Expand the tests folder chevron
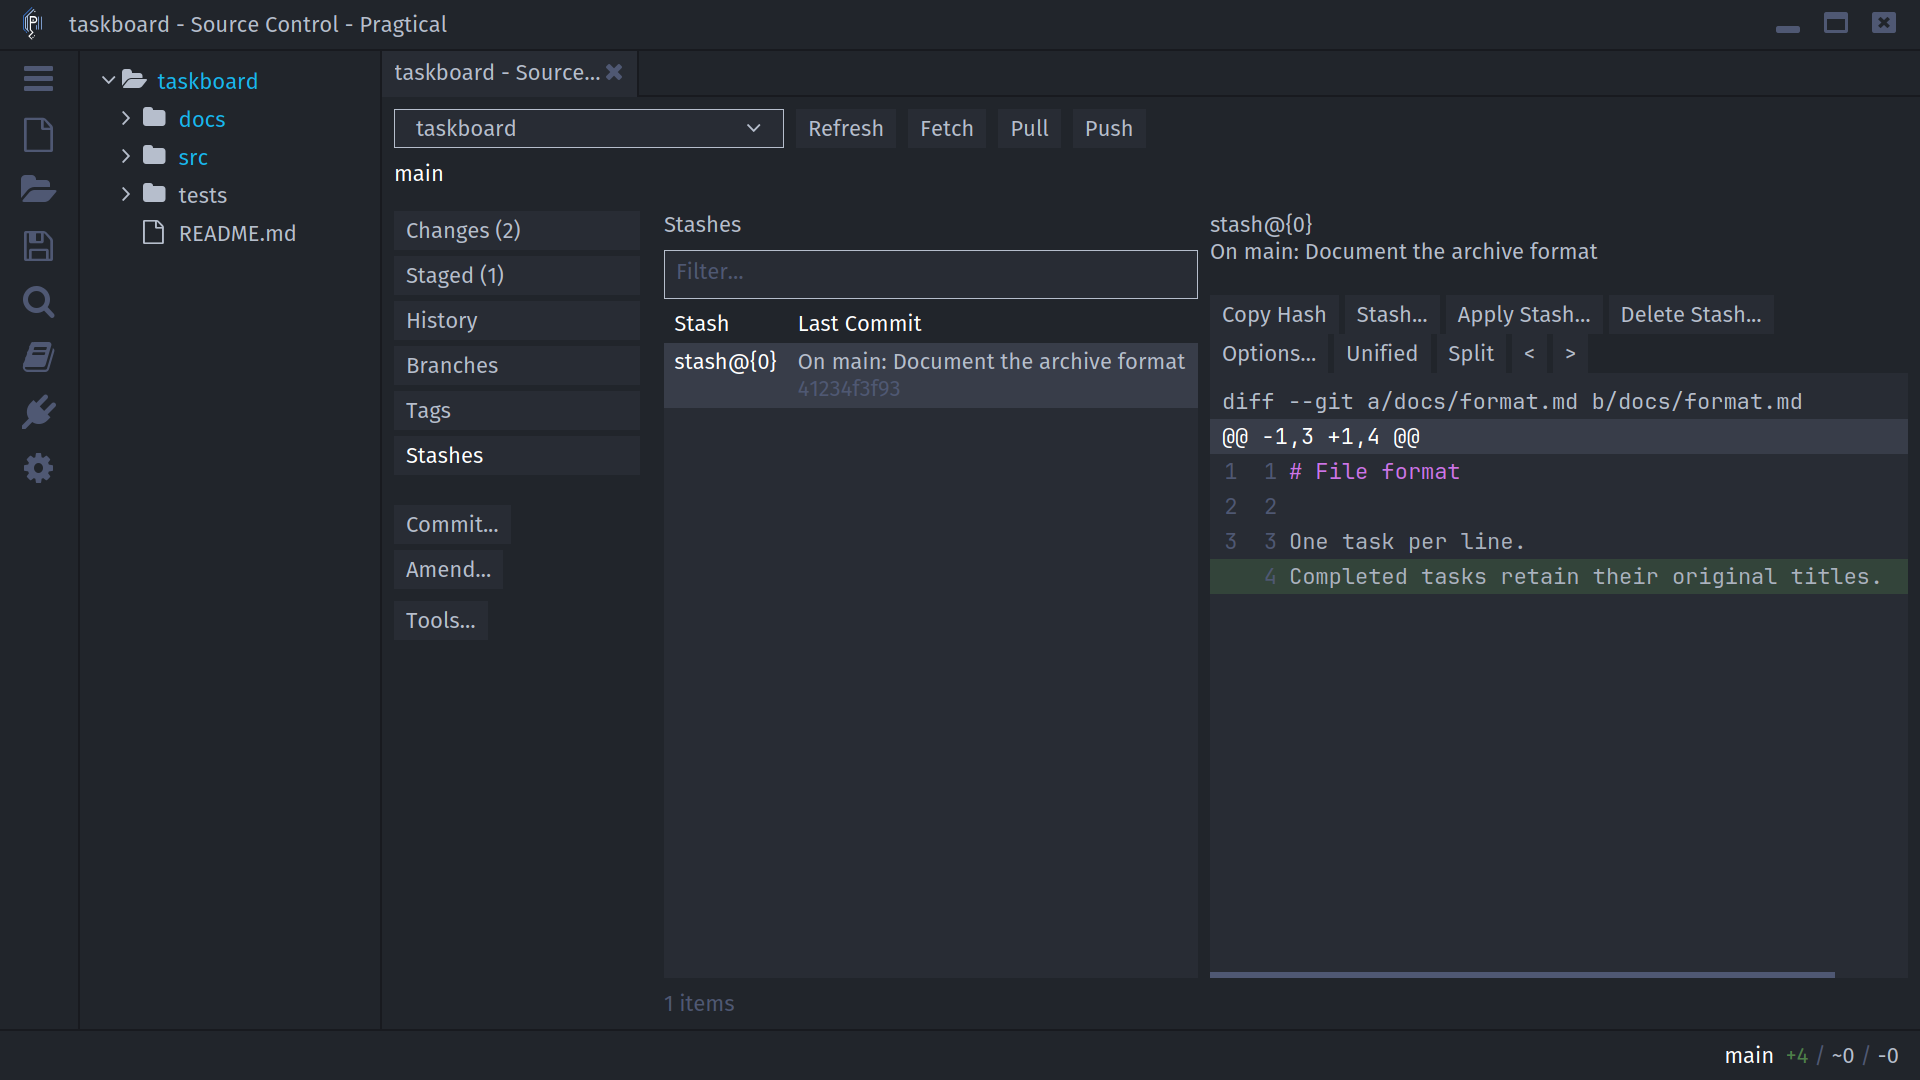The image size is (1920, 1080). point(126,194)
